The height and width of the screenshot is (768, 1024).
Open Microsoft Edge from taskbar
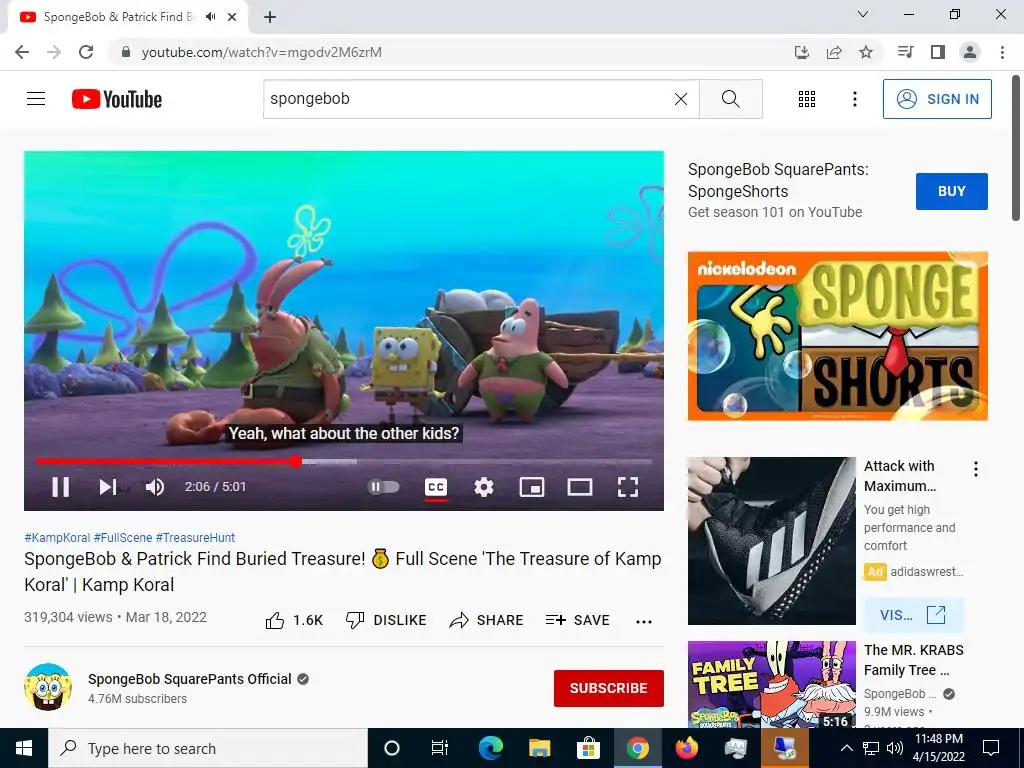pyautogui.click(x=490, y=748)
